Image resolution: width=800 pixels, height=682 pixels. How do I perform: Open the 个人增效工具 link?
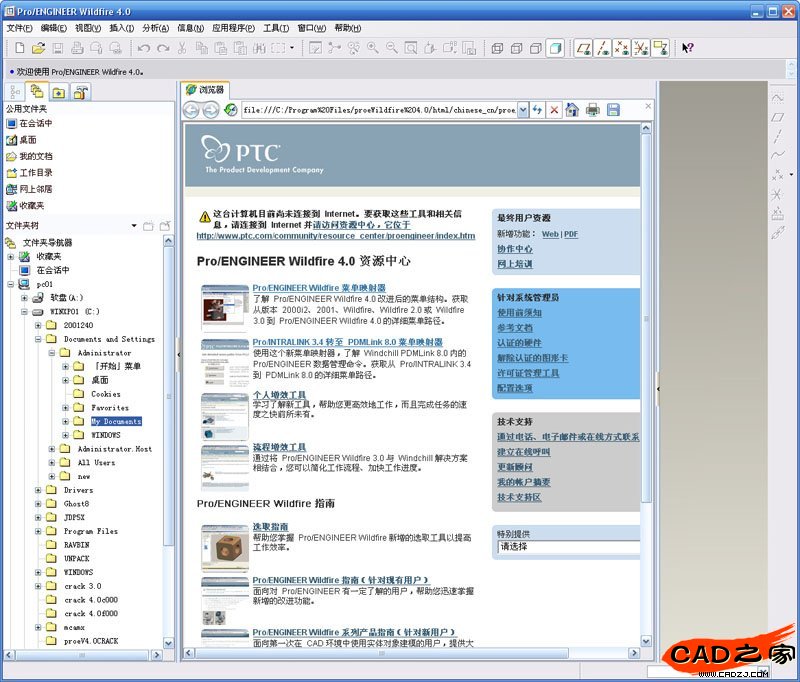[x=279, y=395]
